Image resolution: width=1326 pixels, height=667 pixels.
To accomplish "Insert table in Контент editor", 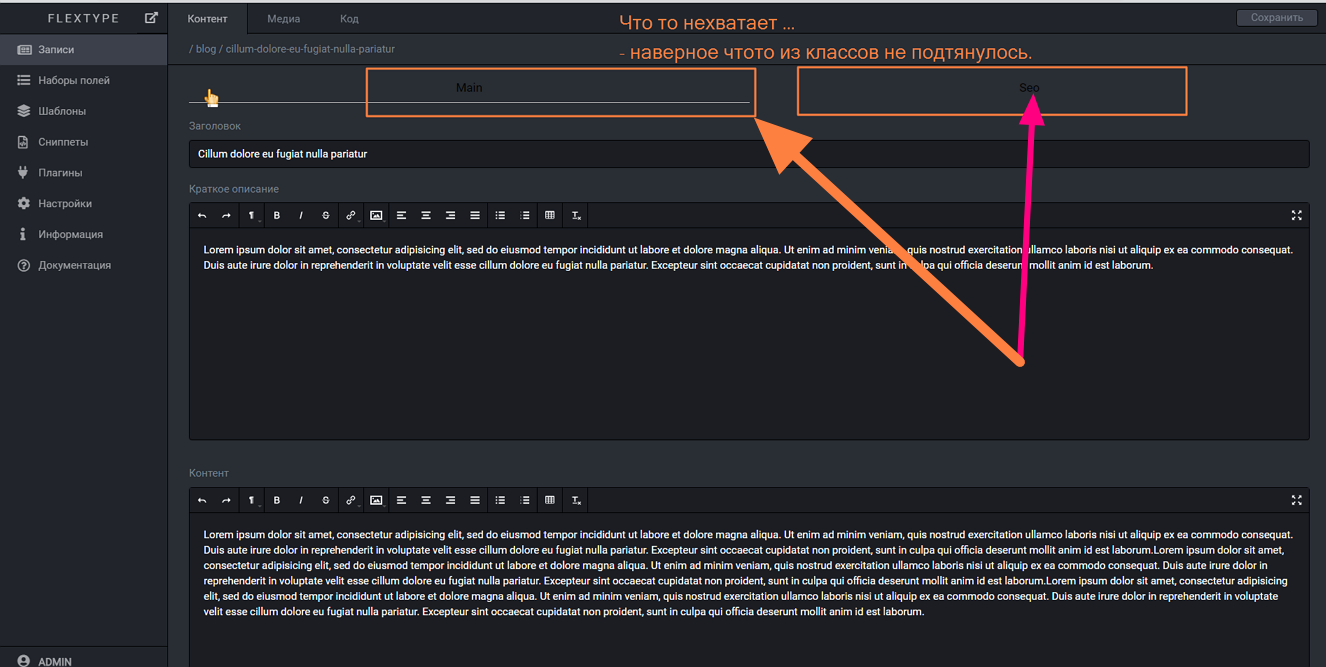I will [x=550, y=500].
